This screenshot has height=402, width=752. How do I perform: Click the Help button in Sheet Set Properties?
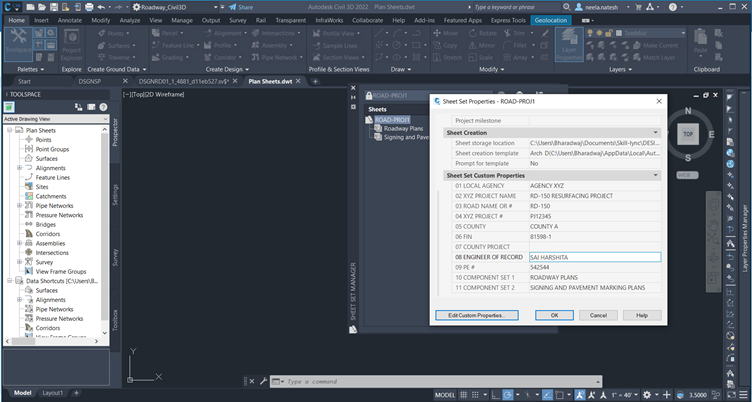point(642,315)
